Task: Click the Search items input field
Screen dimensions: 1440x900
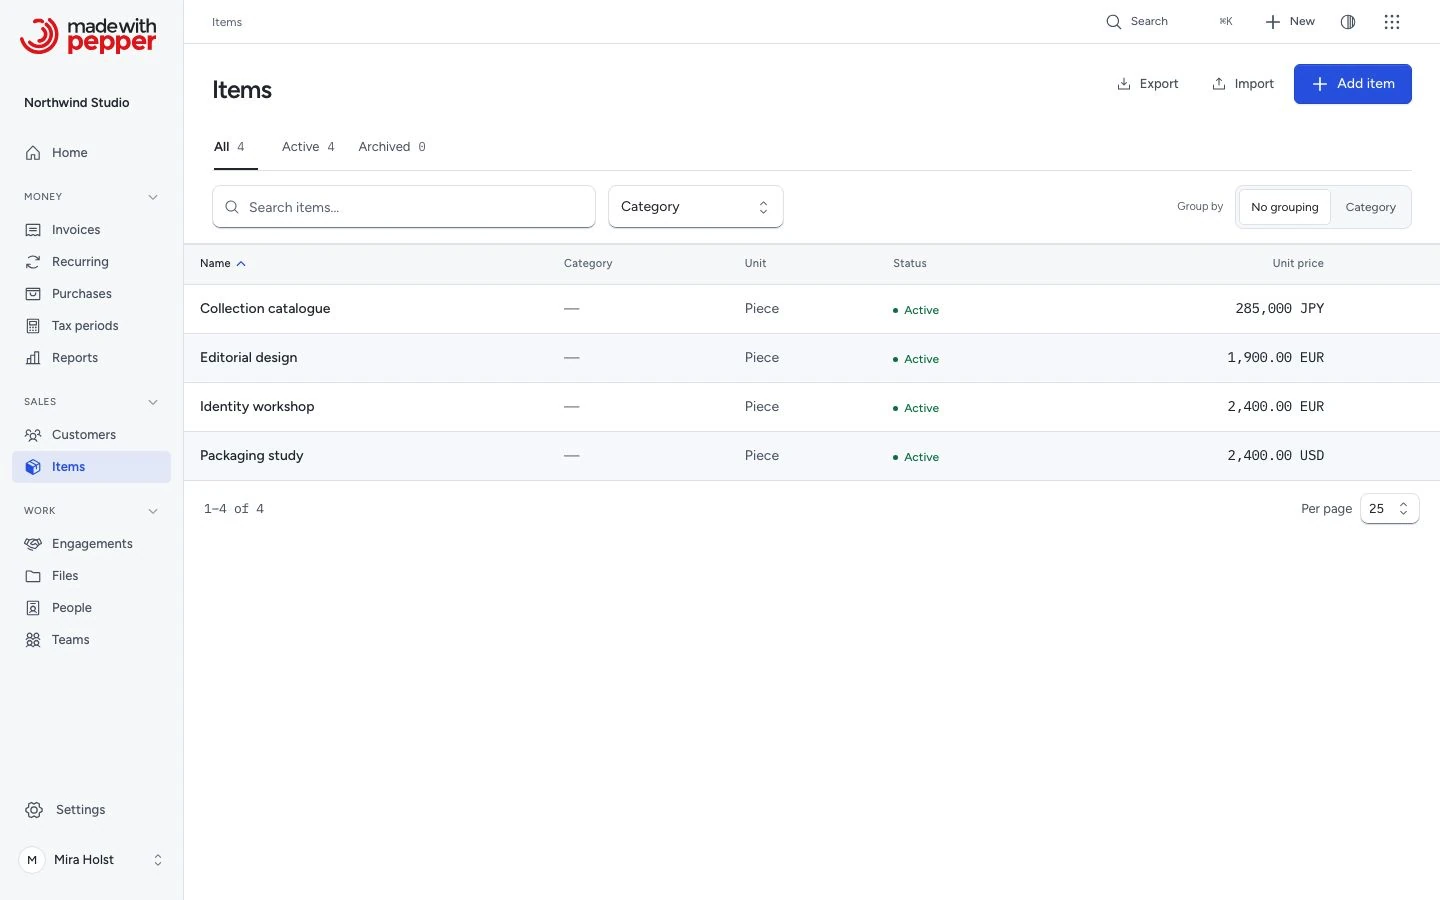Action: 404,207
